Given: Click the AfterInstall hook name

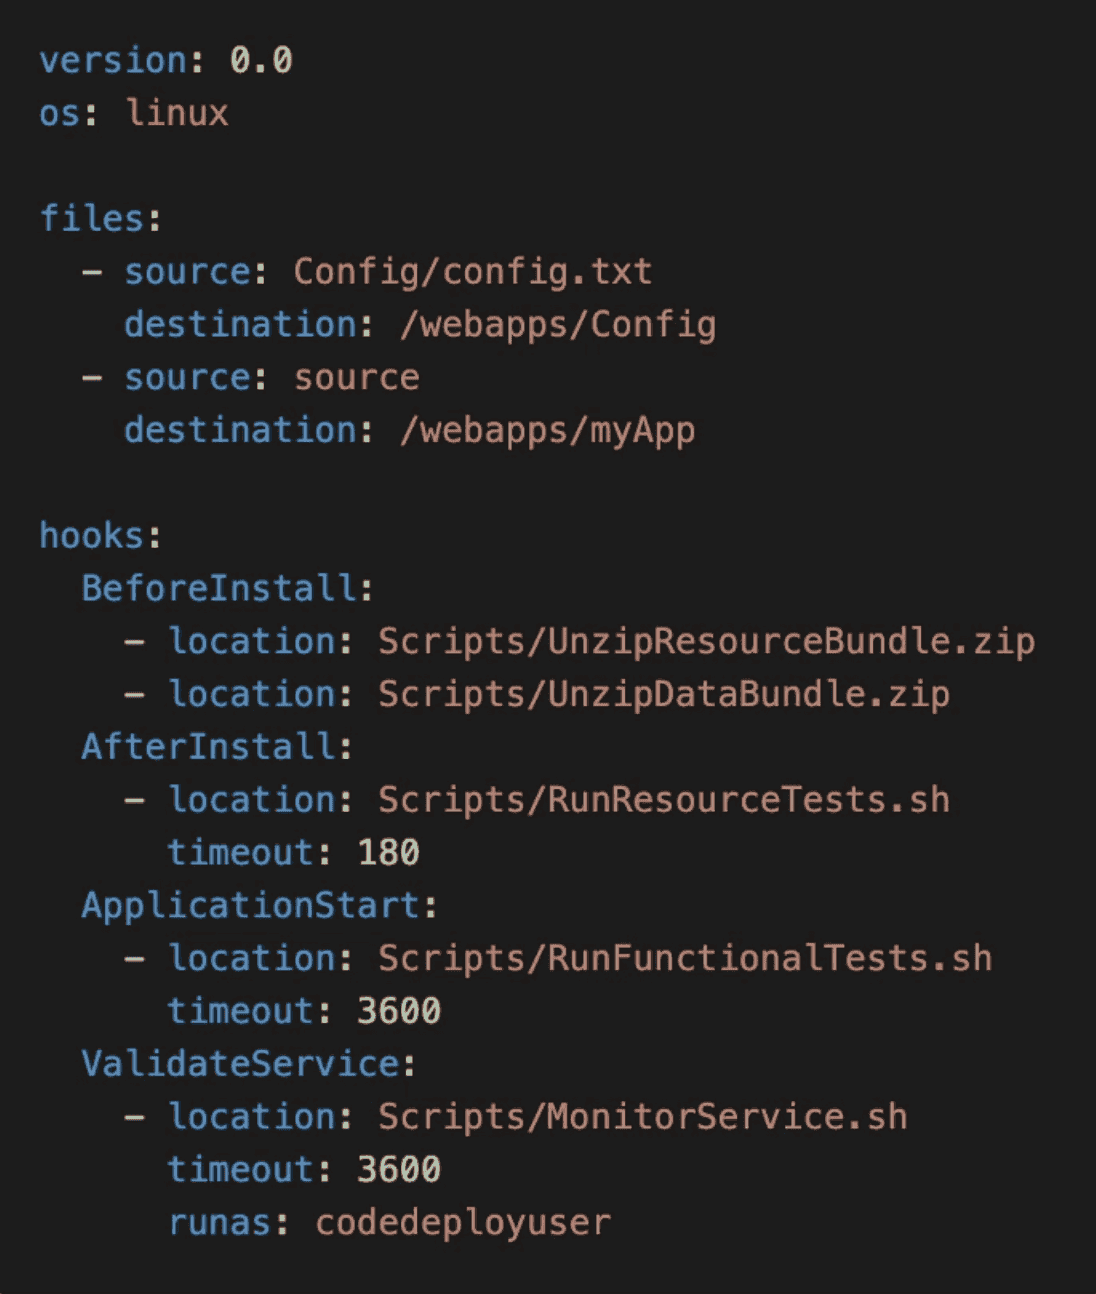Looking at the screenshot, I should click(209, 747).
